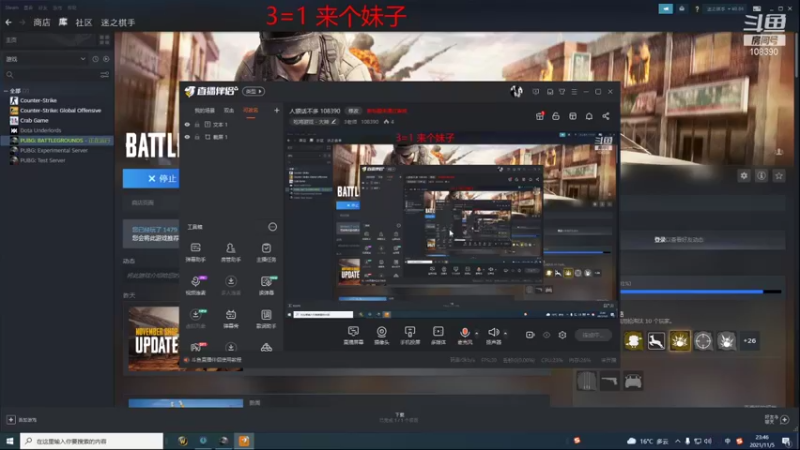This screenshot has width=800, height=450.
Task: Open the 读弹幕 tool
Action: click(266, 286)
